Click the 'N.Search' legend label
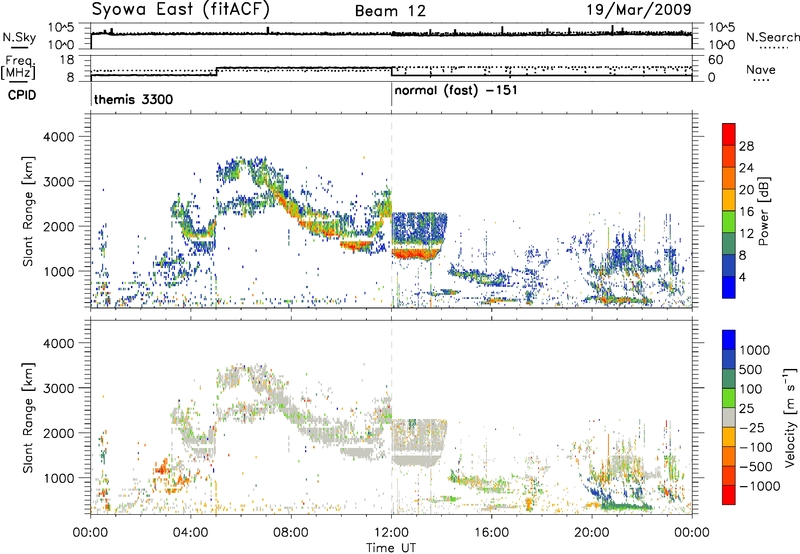The width and height of the screenshot is (800, 554). tap(772, 37)
